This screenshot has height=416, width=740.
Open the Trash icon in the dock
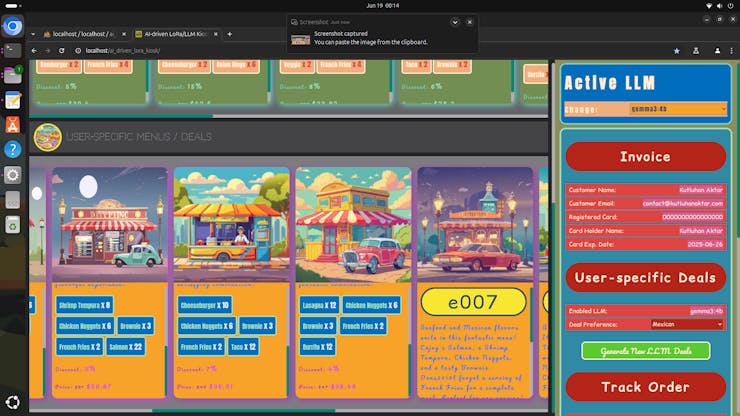[x=13, y=223]
